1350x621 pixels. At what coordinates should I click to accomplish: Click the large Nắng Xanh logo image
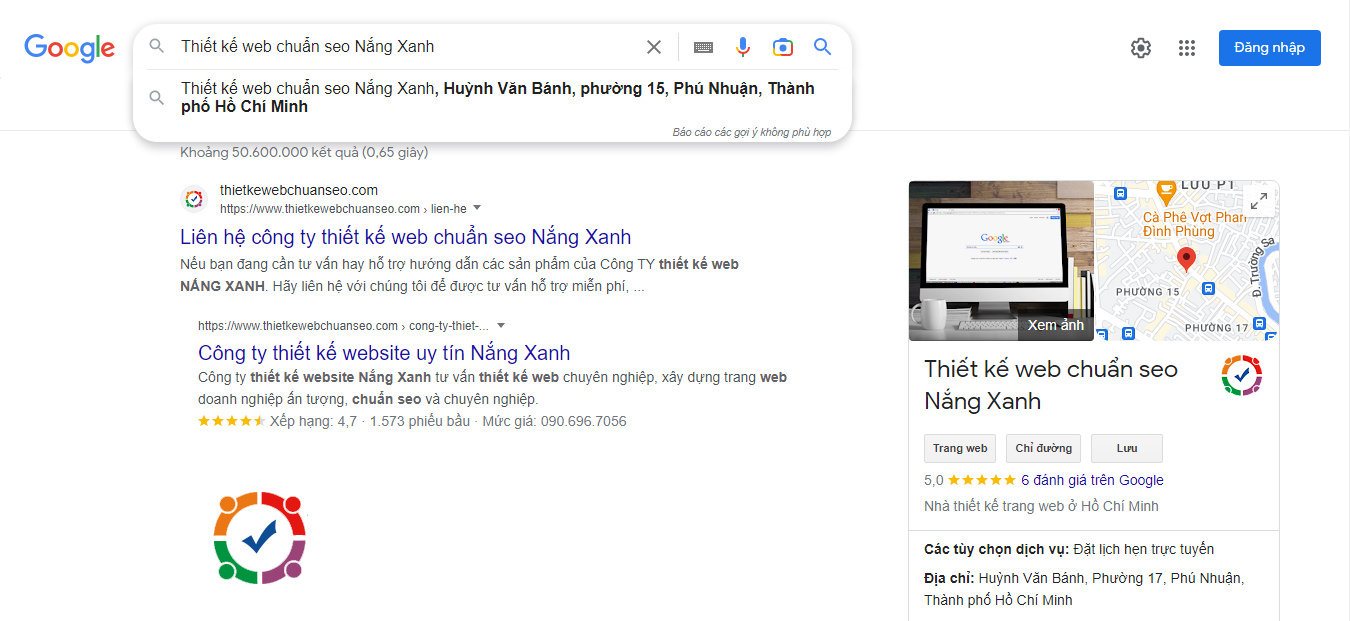point(260,537)
